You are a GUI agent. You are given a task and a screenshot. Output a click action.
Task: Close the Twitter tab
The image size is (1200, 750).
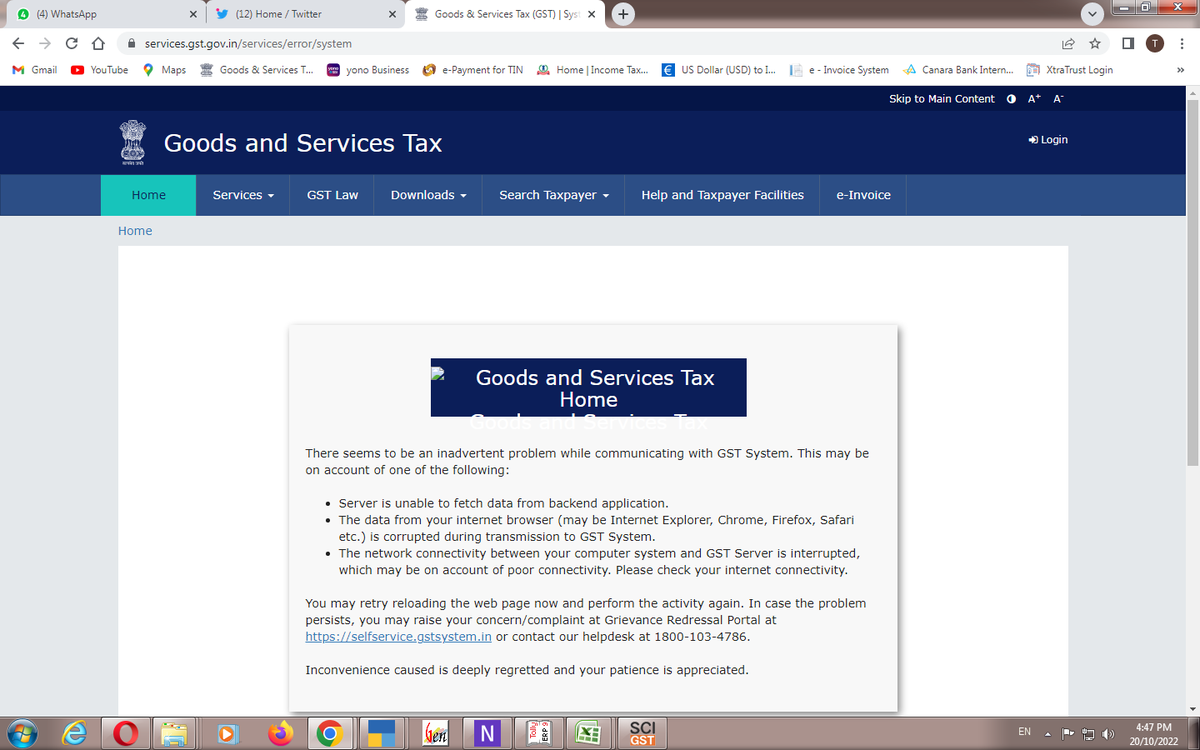[391, 15]
